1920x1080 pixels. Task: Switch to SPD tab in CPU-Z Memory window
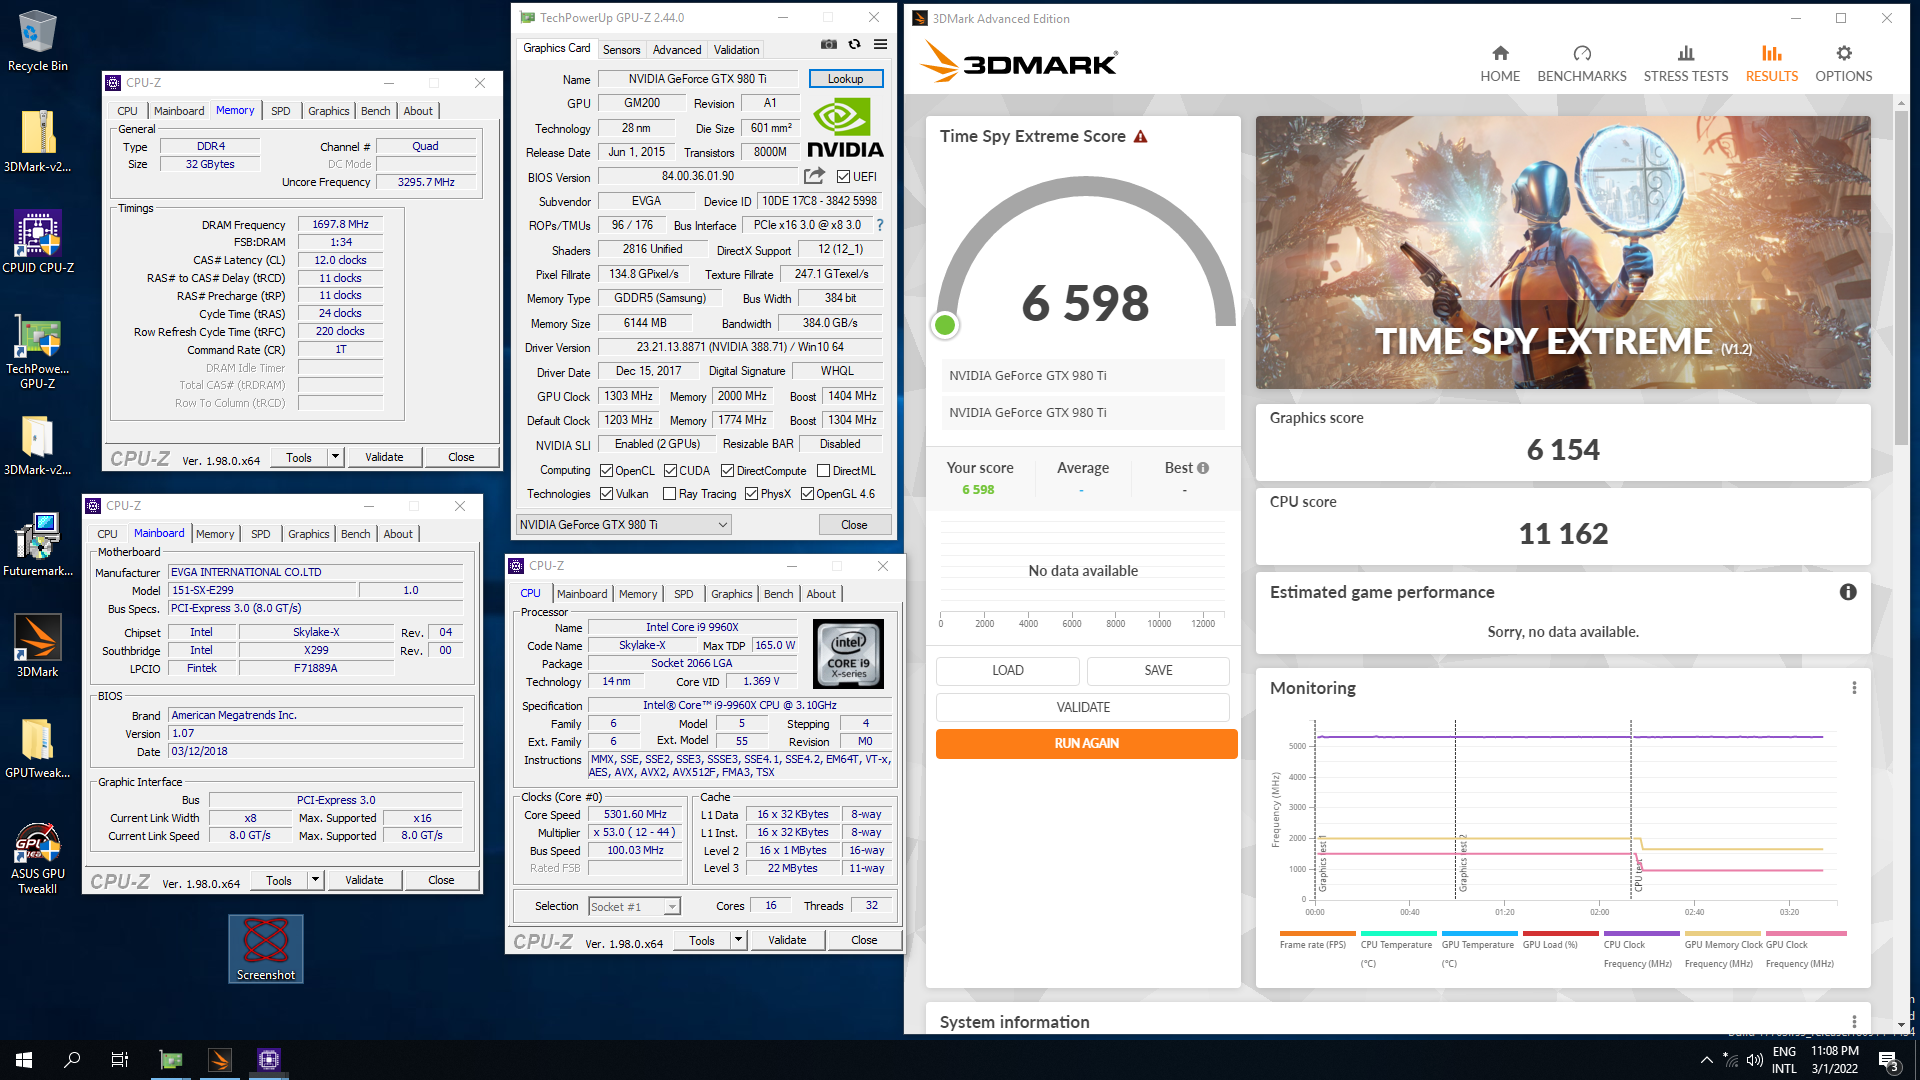(281, 111)
